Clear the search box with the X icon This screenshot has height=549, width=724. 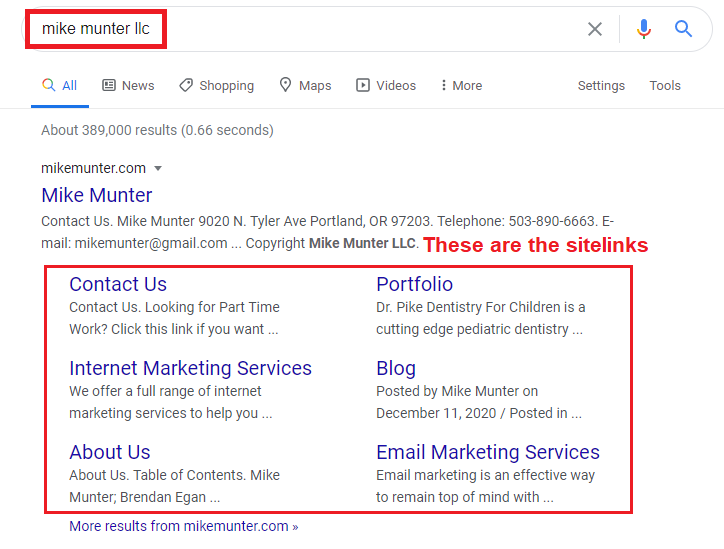coord(595,29)
